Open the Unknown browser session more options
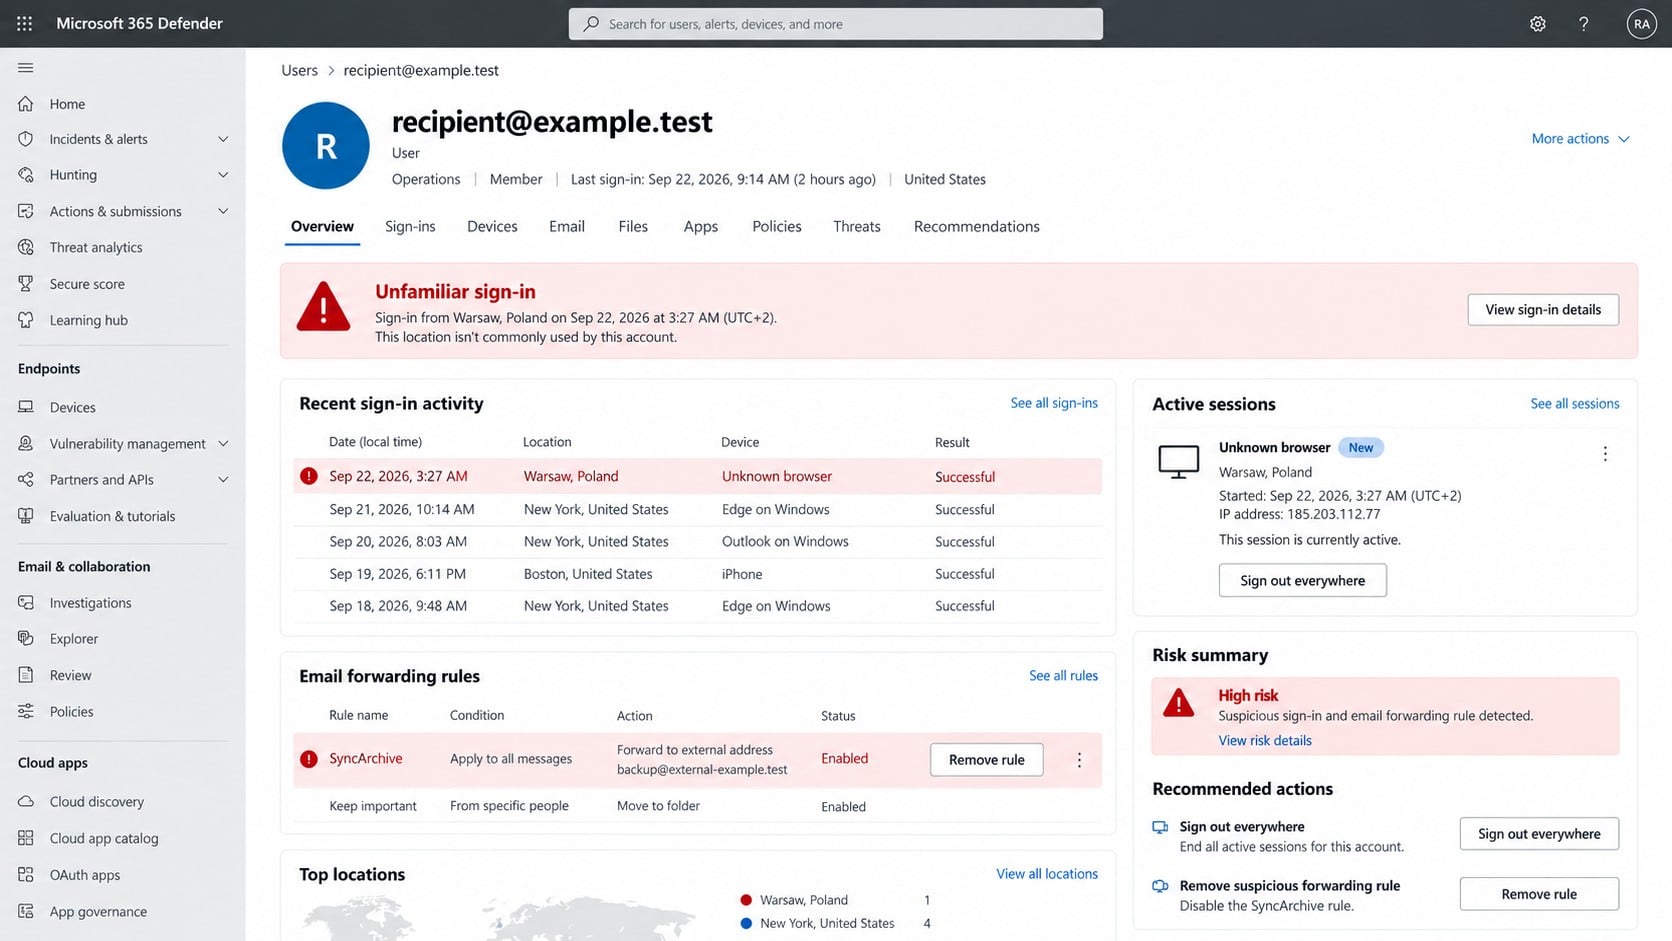 (1605, 454)
